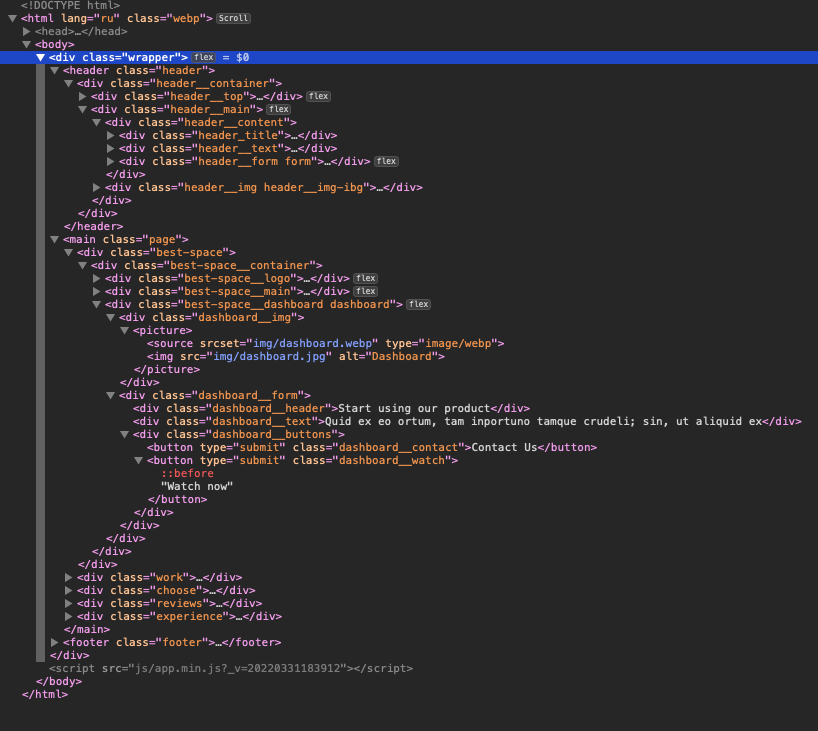Collapse the header class="header" node
Screen dimensions: 818x731
pyautogui.click(x=54, y=70)
